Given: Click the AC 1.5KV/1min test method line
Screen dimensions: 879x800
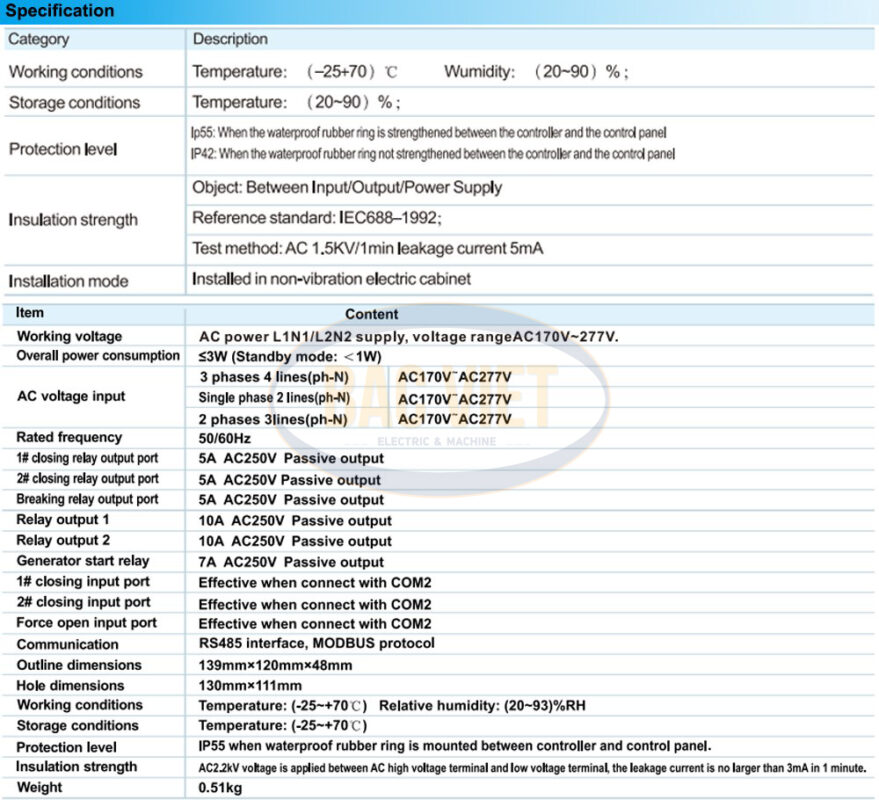Looking at the screenshot, I should click(369, 248).
